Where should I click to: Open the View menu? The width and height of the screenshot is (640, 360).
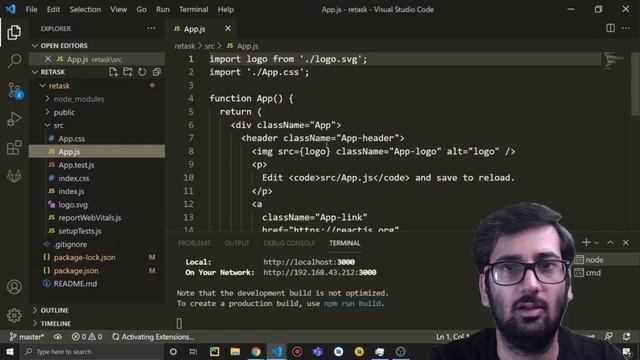(x=118, y=9)
